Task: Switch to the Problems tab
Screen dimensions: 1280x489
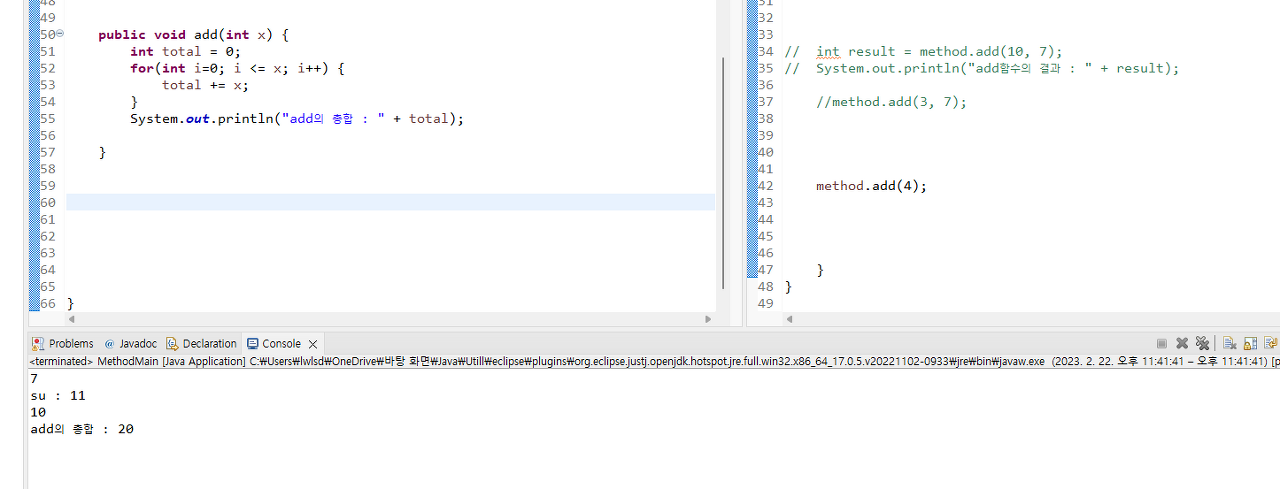Action: point(62,343)
